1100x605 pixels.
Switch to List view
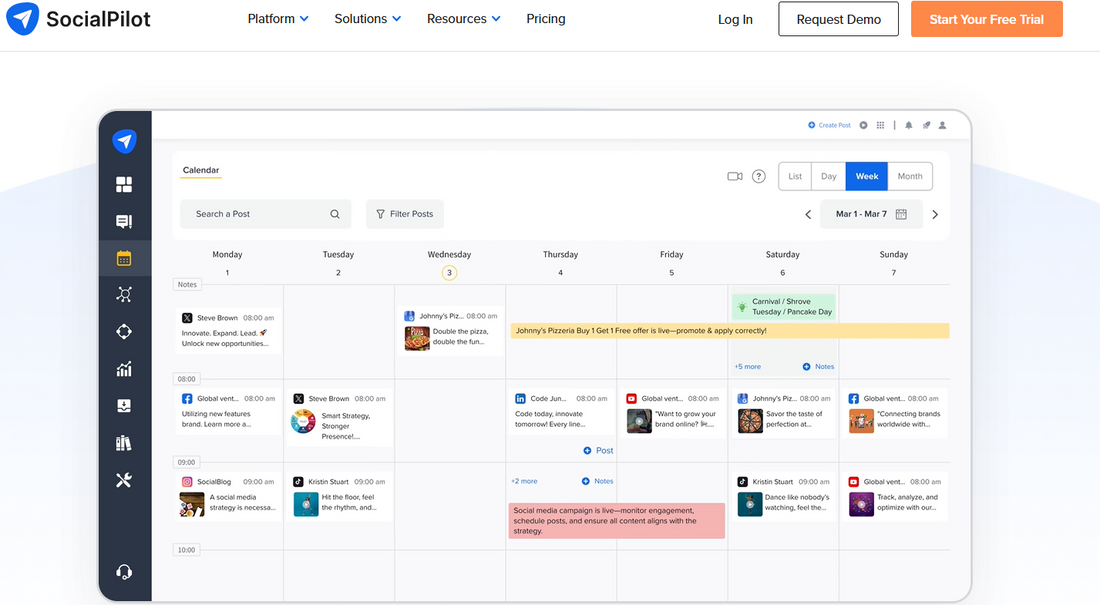tap(795, 176)
